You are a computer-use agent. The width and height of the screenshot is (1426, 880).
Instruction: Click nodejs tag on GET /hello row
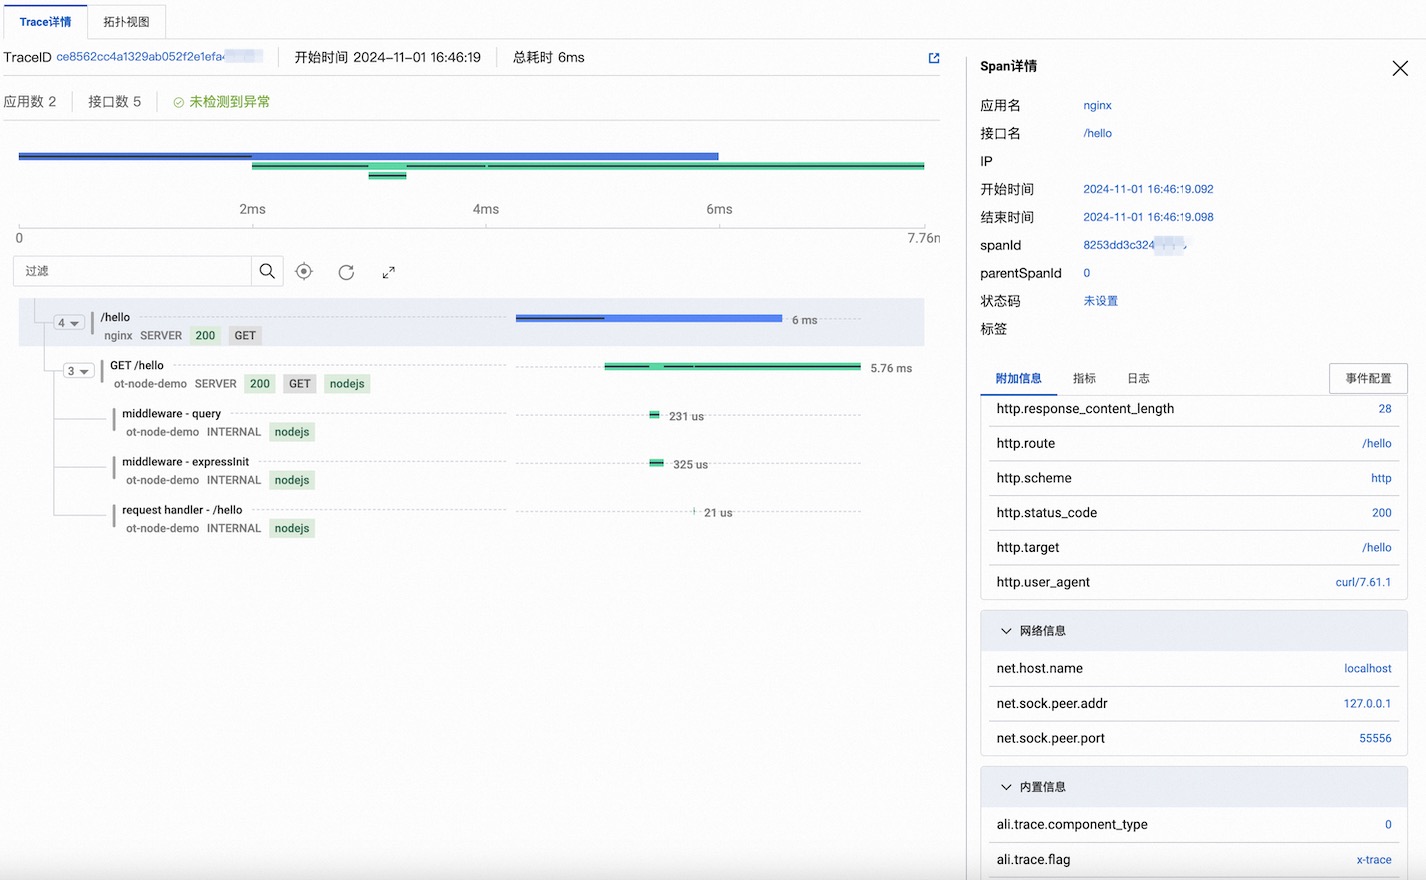(347, 384)
